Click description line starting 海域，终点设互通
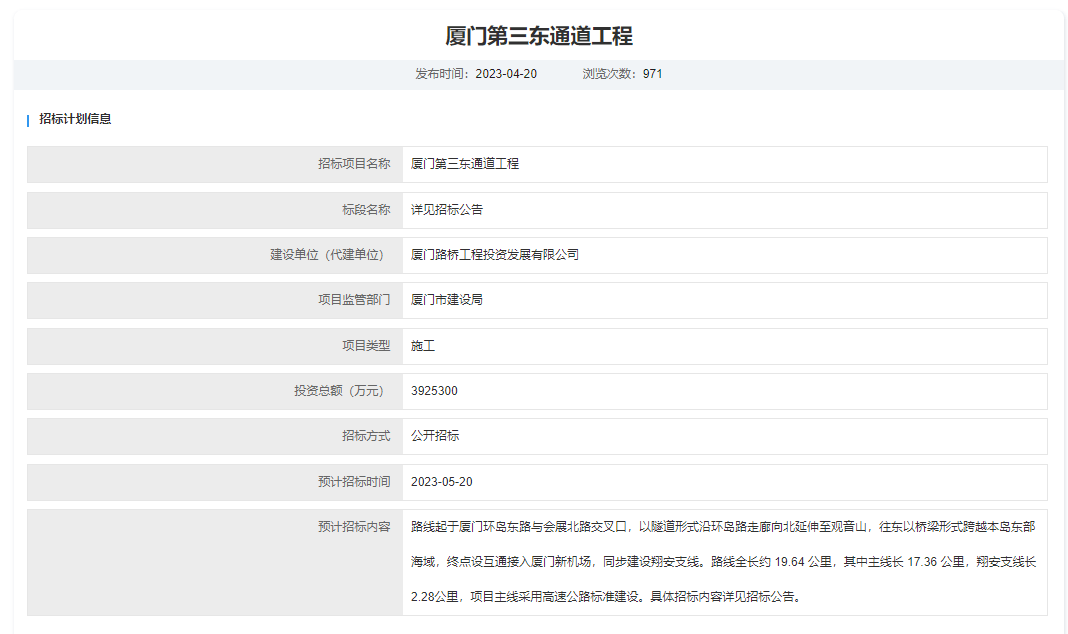Screen dimensions: 1068x634 click(723, 562)
